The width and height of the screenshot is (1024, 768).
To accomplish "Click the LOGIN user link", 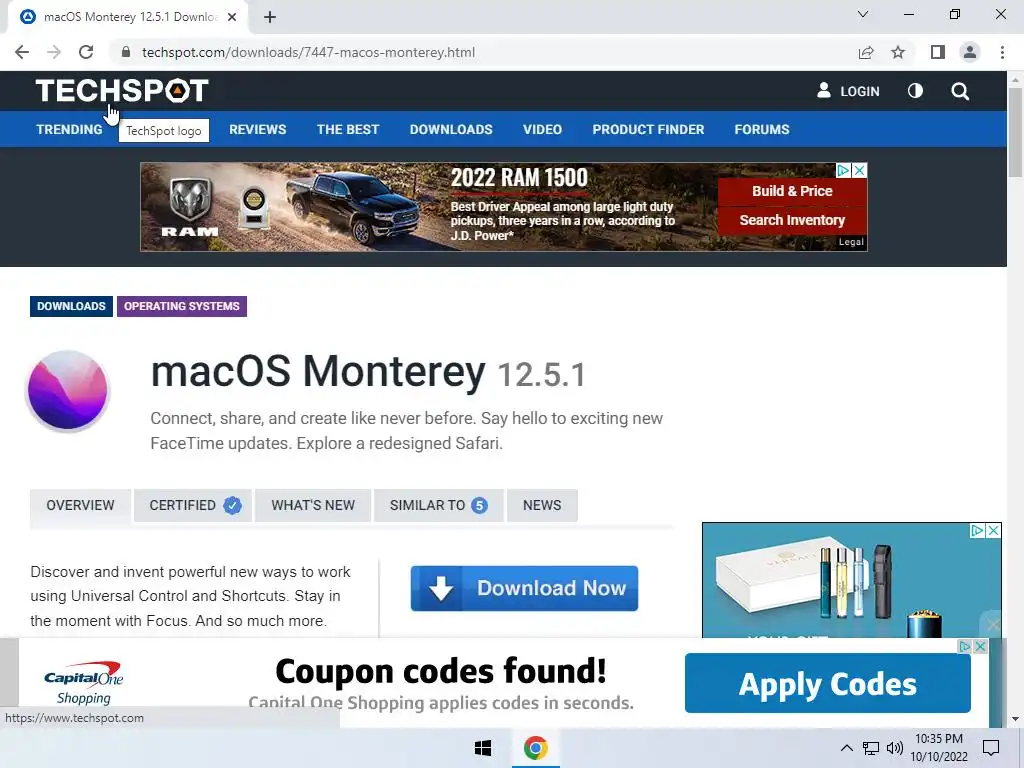I will [x=848, y=91].
